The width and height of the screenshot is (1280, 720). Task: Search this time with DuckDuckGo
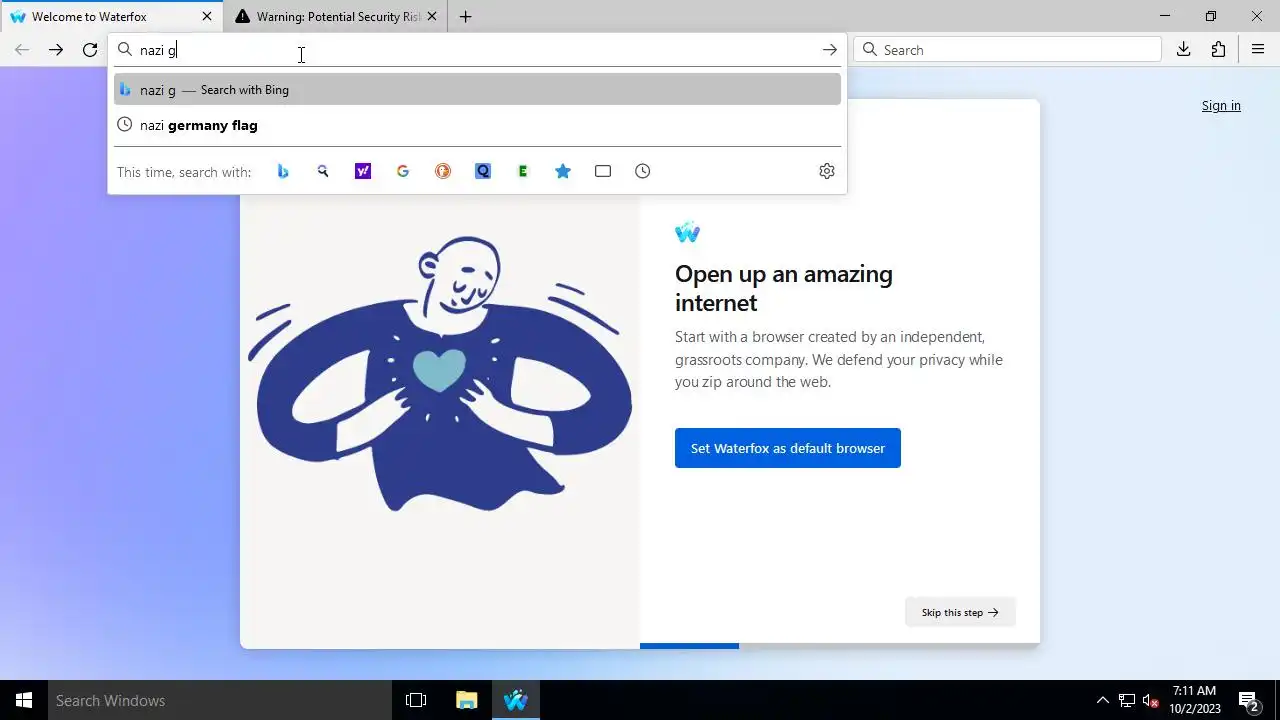point(443,171)
